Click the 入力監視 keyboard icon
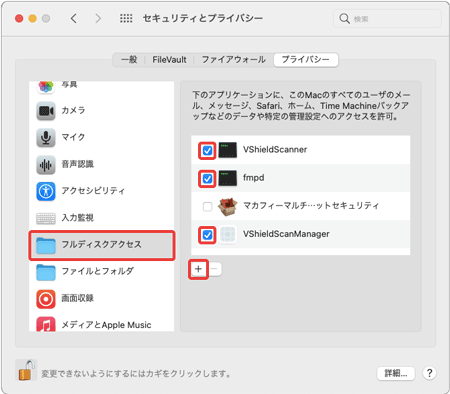The height and width of the screenshot is (394, 450). (x=46, y=218)
